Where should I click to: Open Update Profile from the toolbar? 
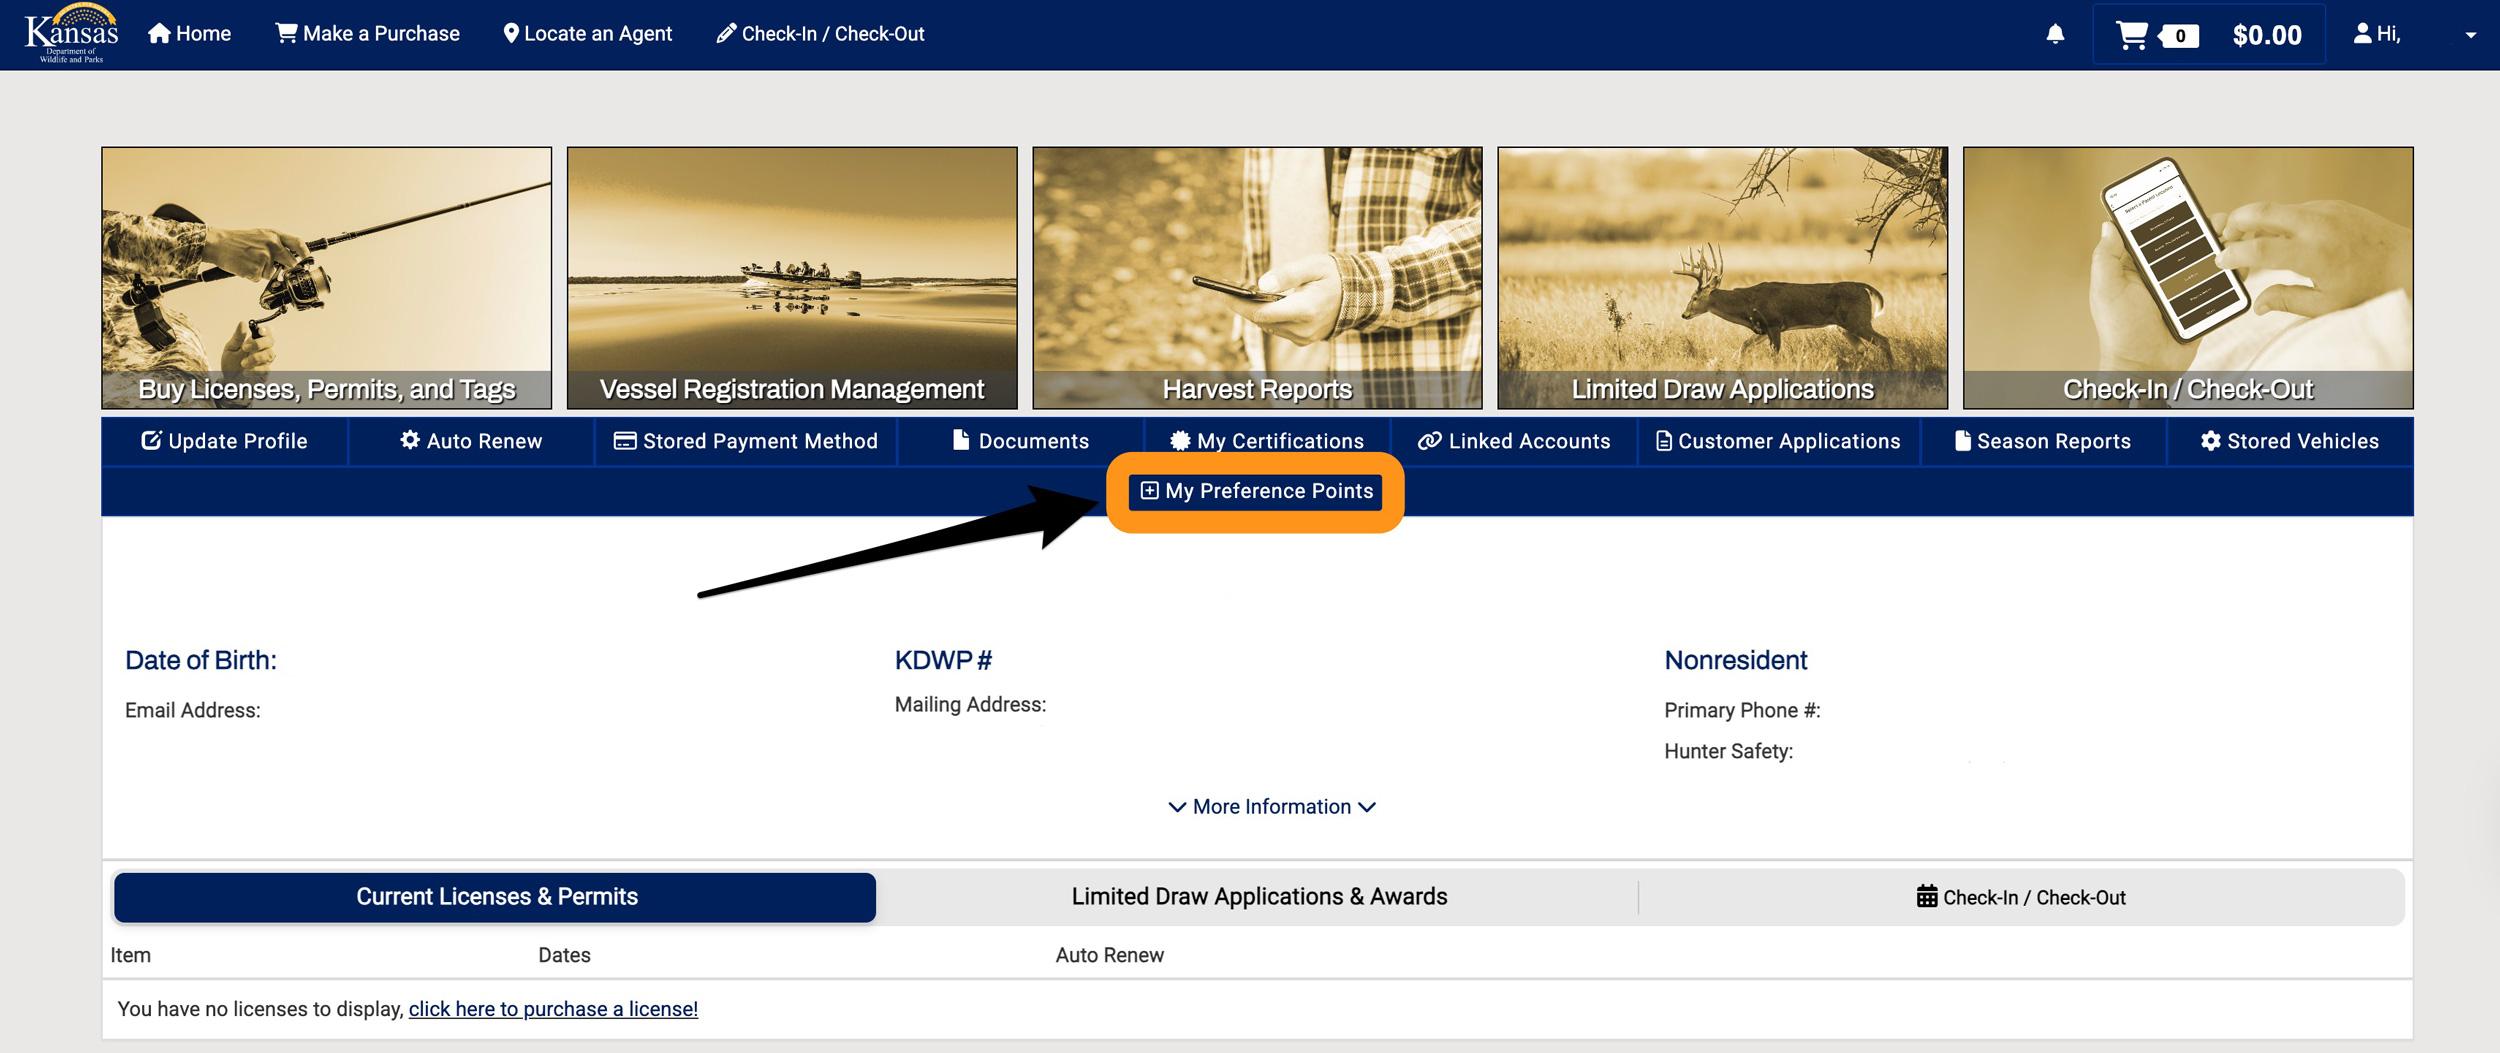[225, 441]
